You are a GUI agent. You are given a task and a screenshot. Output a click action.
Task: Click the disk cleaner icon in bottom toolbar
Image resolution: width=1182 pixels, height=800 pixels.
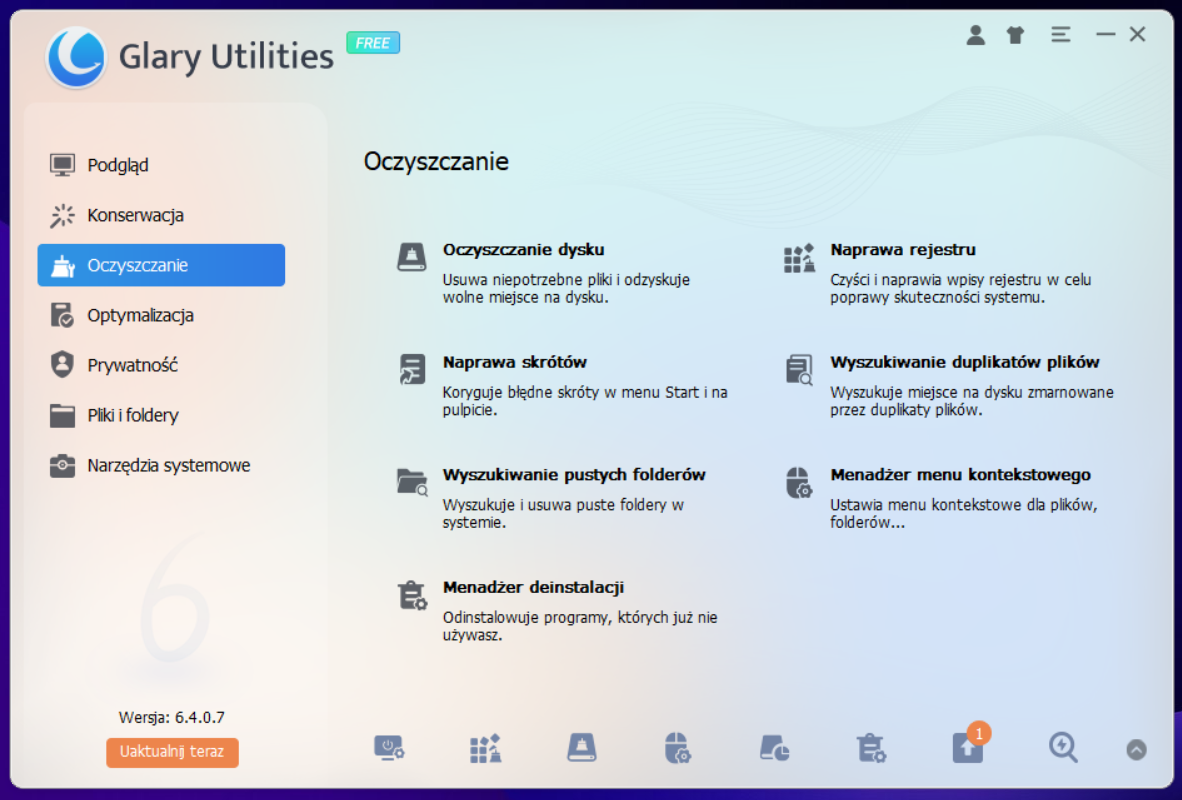click(581, 748)
